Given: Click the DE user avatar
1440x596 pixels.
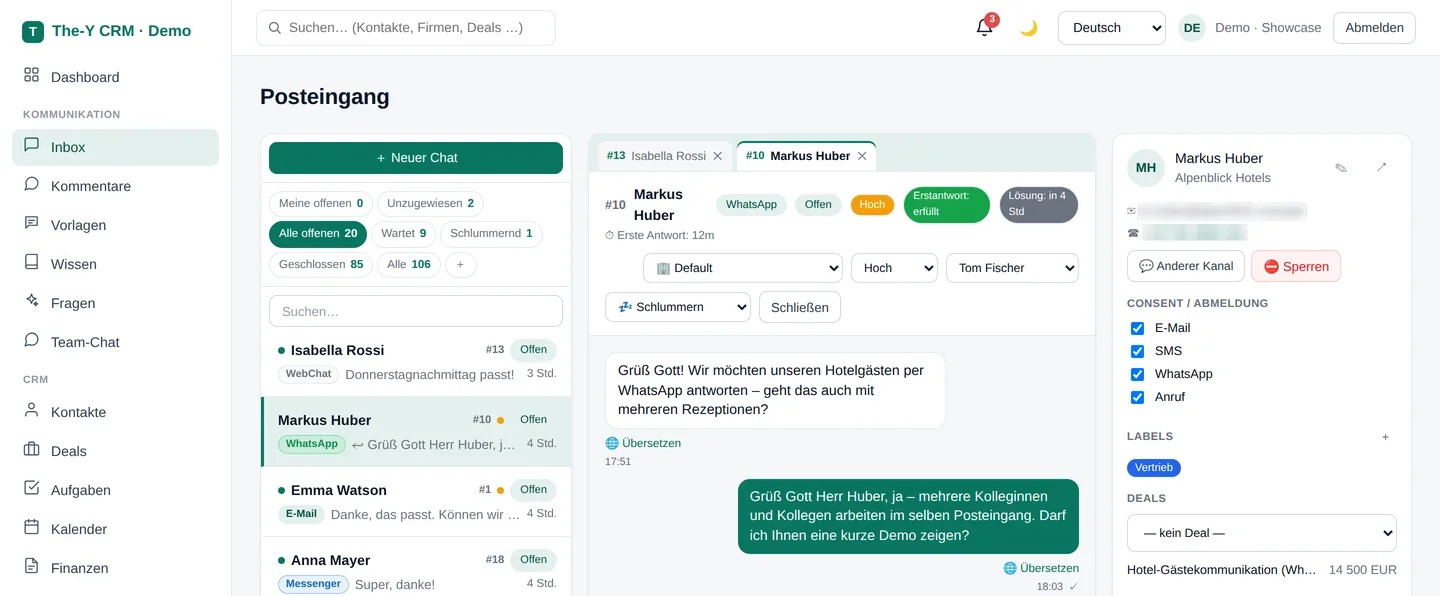Looking at the screenshot, I should (1192, 28).
